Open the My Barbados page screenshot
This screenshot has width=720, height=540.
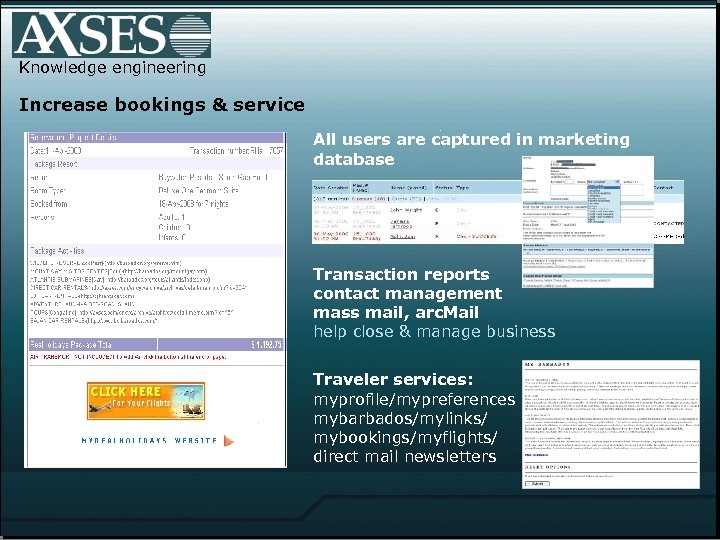coord(611,424)
